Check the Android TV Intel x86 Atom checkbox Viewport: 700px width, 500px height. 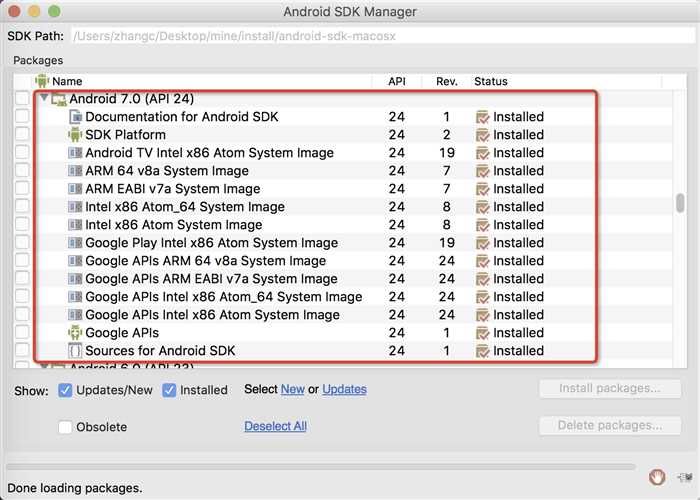pos(22,152)
